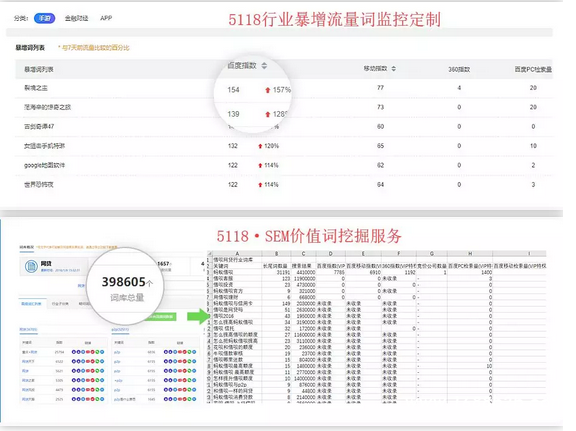Click the red up arrow beside 120%
The width and height of the screenshot is (576, 431).
(260, 146)
